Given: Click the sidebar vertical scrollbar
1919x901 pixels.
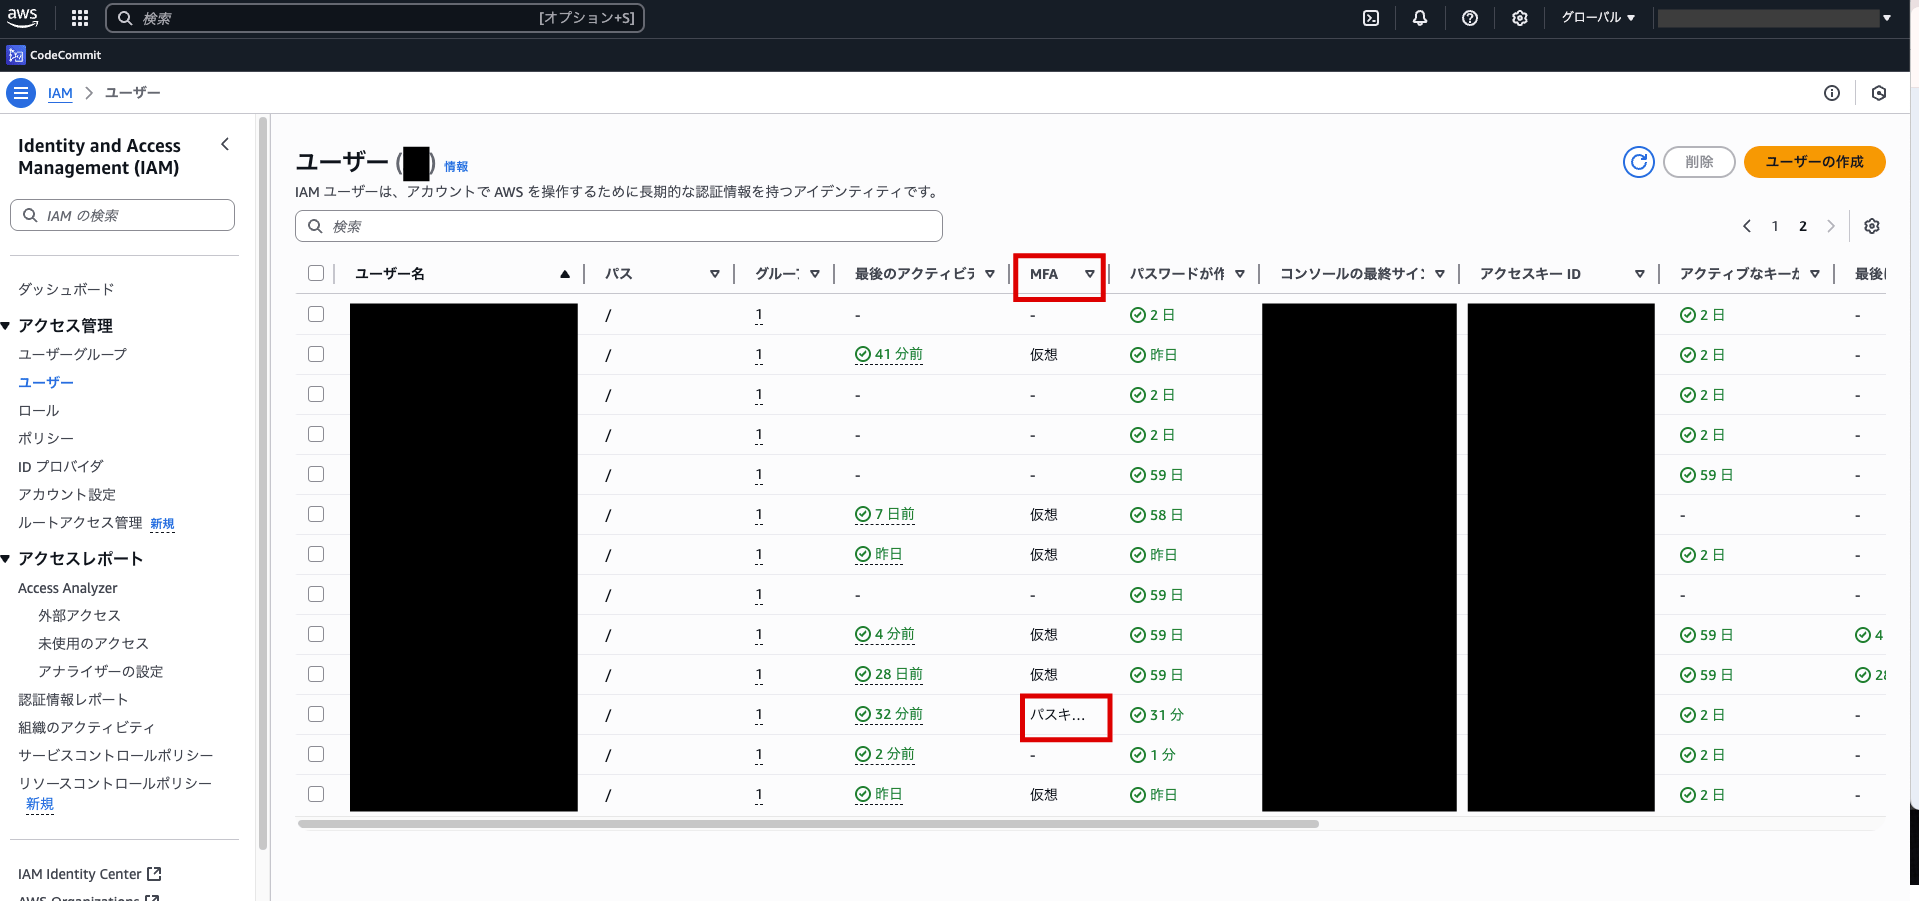Looking at the screenshot, I should 263,483.
